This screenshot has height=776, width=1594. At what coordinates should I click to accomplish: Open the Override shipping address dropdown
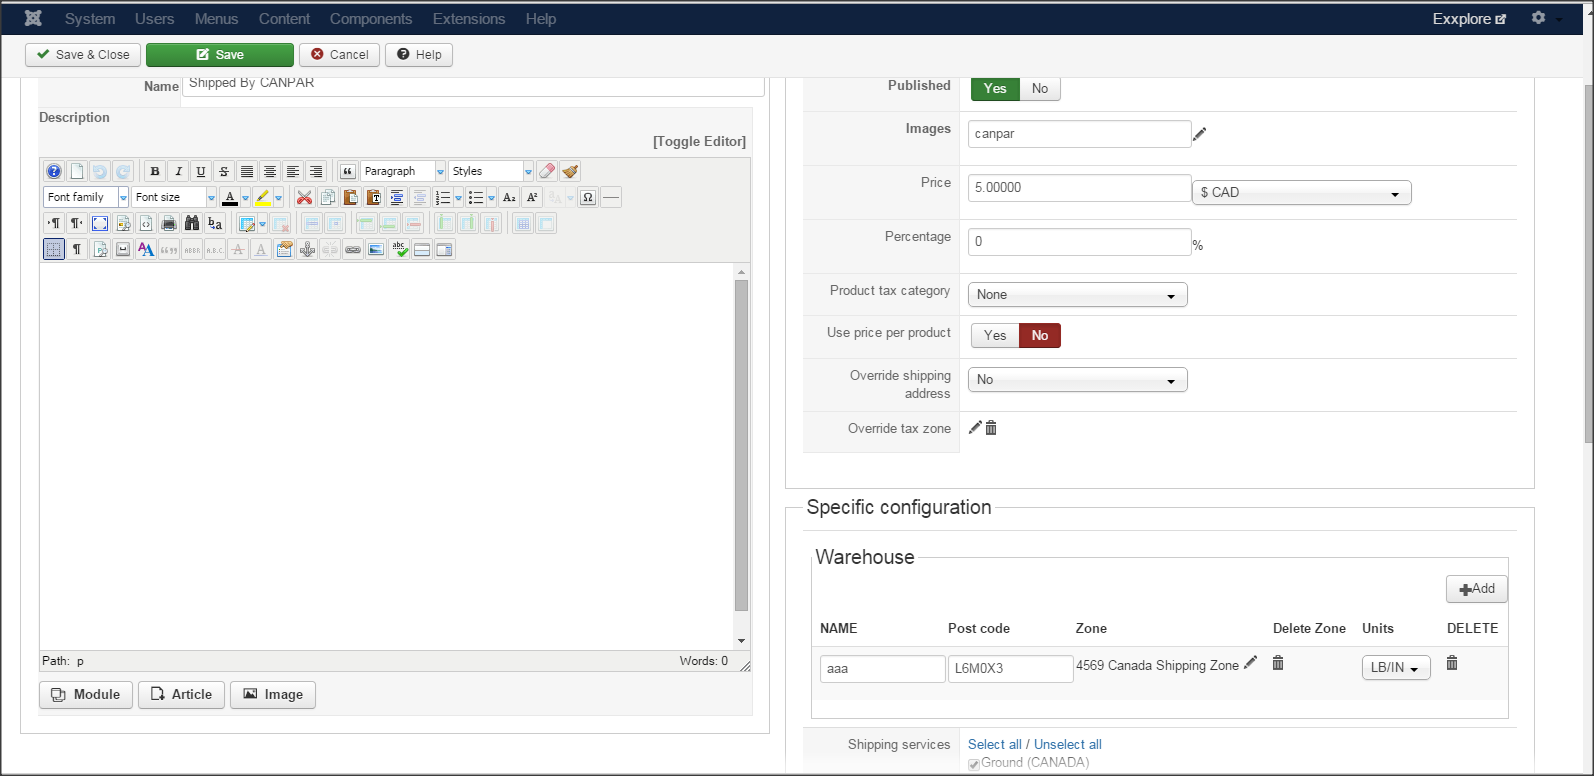coord(1077,380)
